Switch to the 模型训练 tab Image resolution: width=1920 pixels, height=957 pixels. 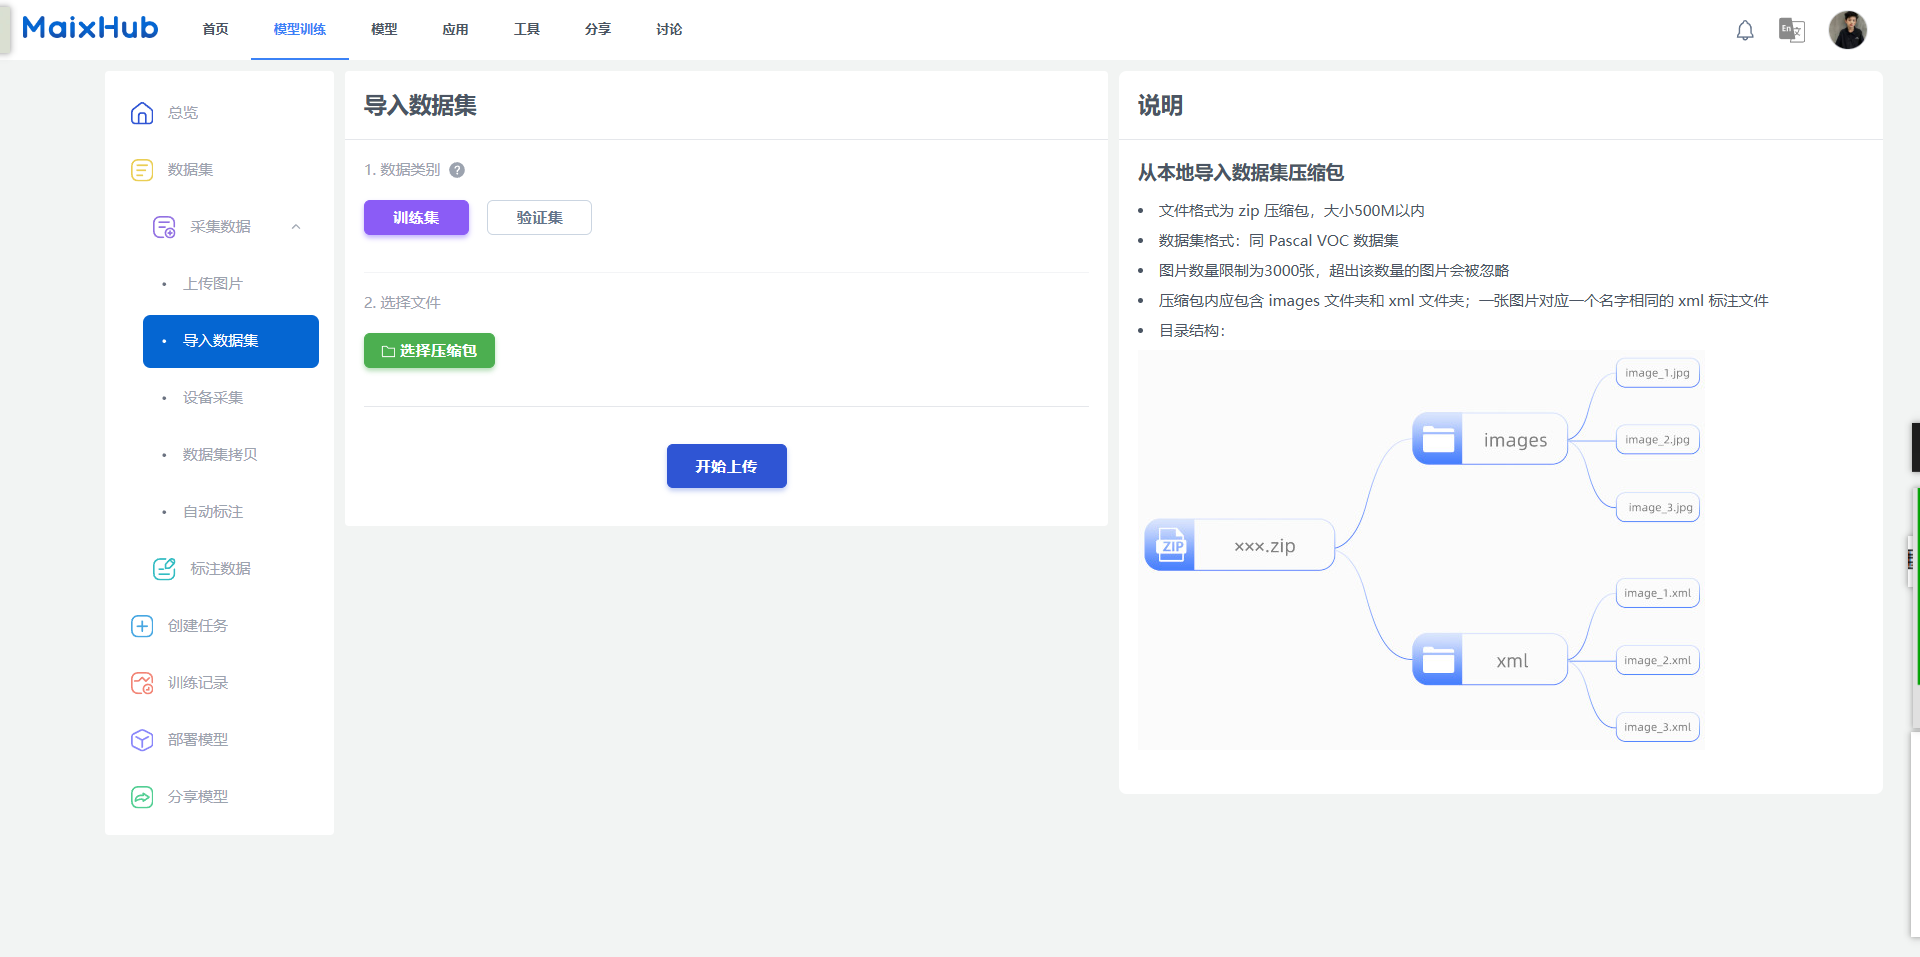(298, 29)
